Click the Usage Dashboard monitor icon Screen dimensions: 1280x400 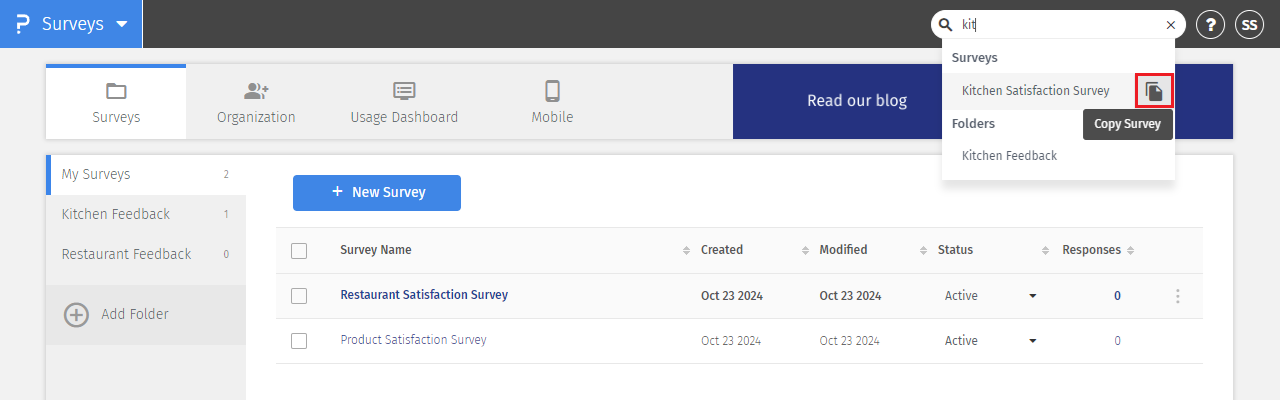[404, 91]
